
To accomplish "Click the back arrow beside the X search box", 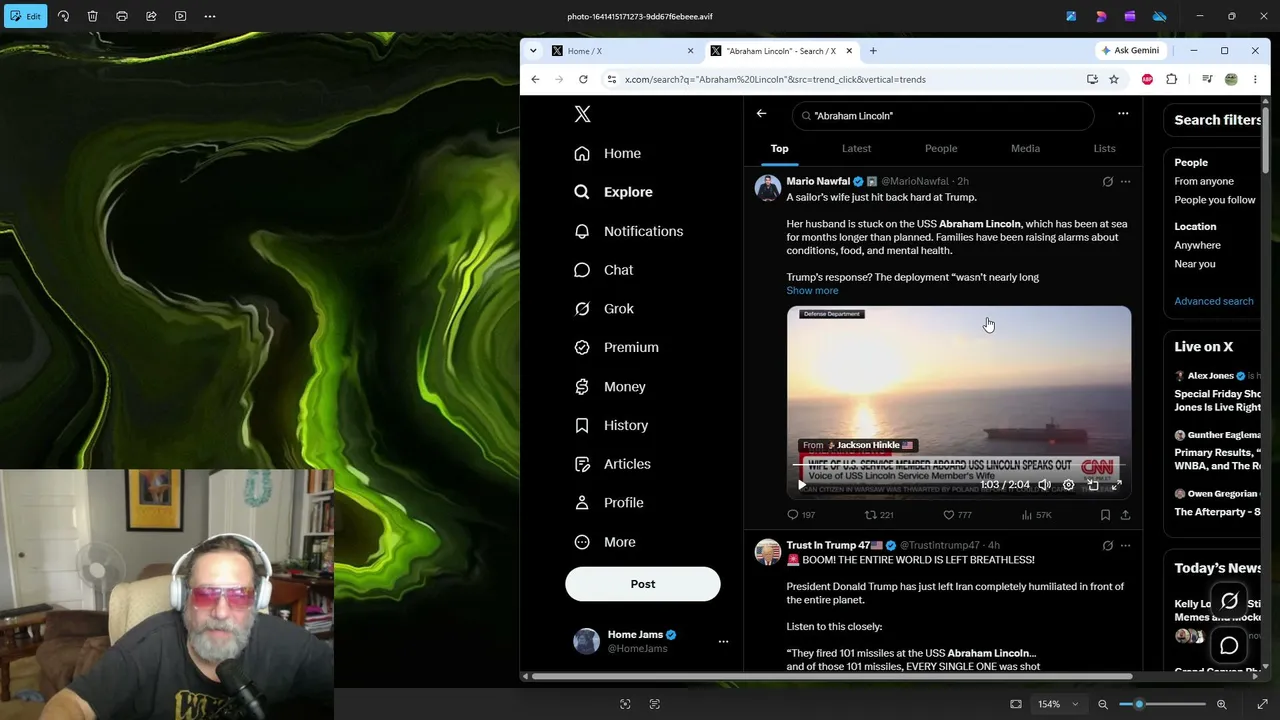I will point(762,114).
